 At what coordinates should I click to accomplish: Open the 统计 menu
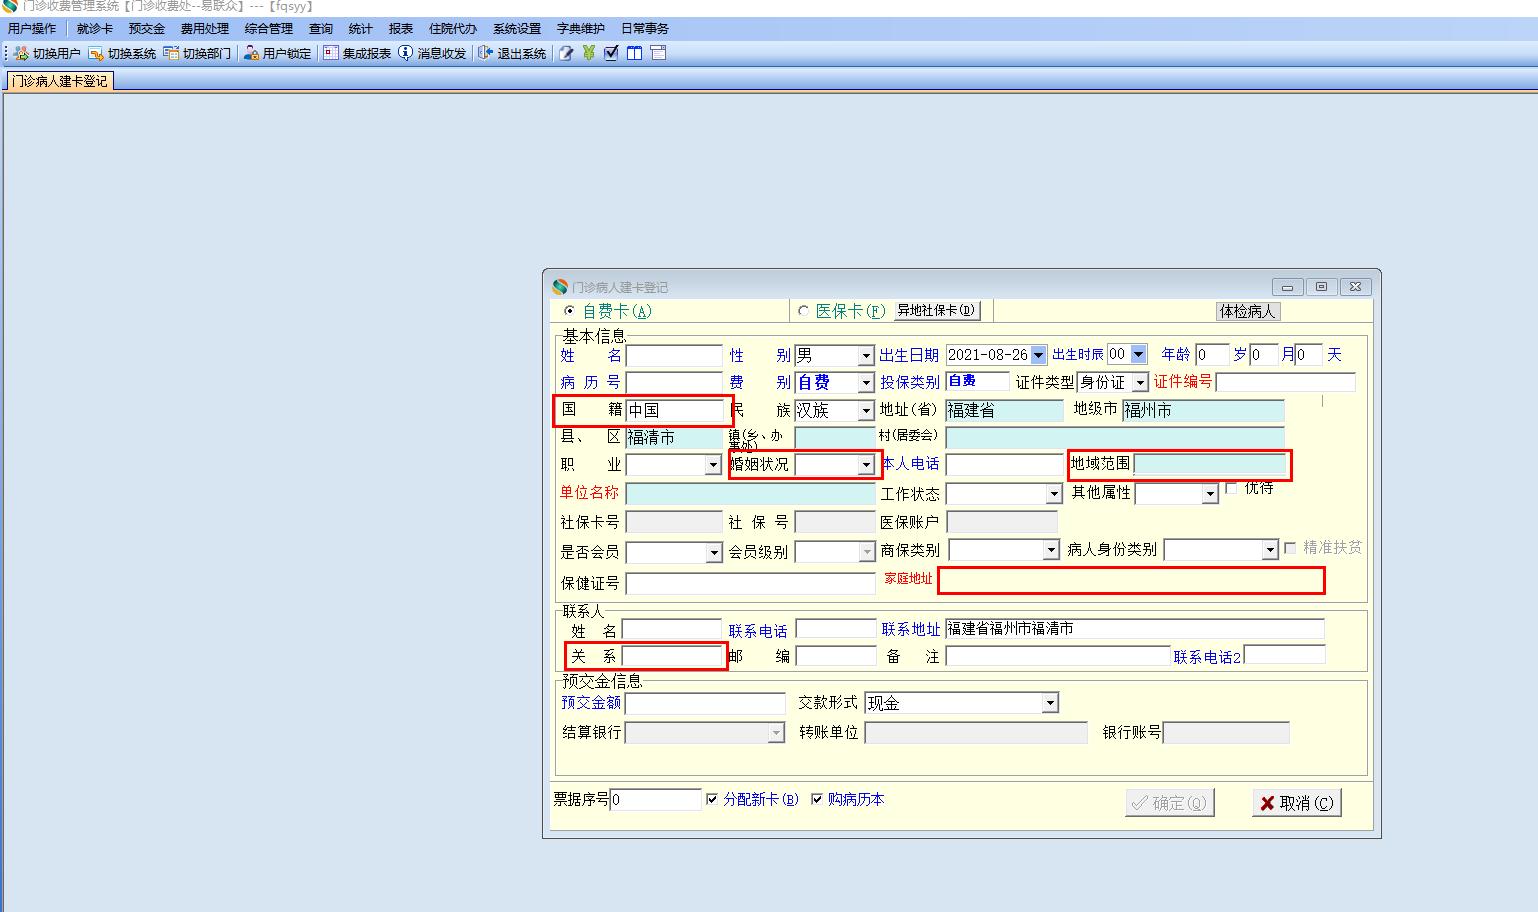[x=361, y=29]
